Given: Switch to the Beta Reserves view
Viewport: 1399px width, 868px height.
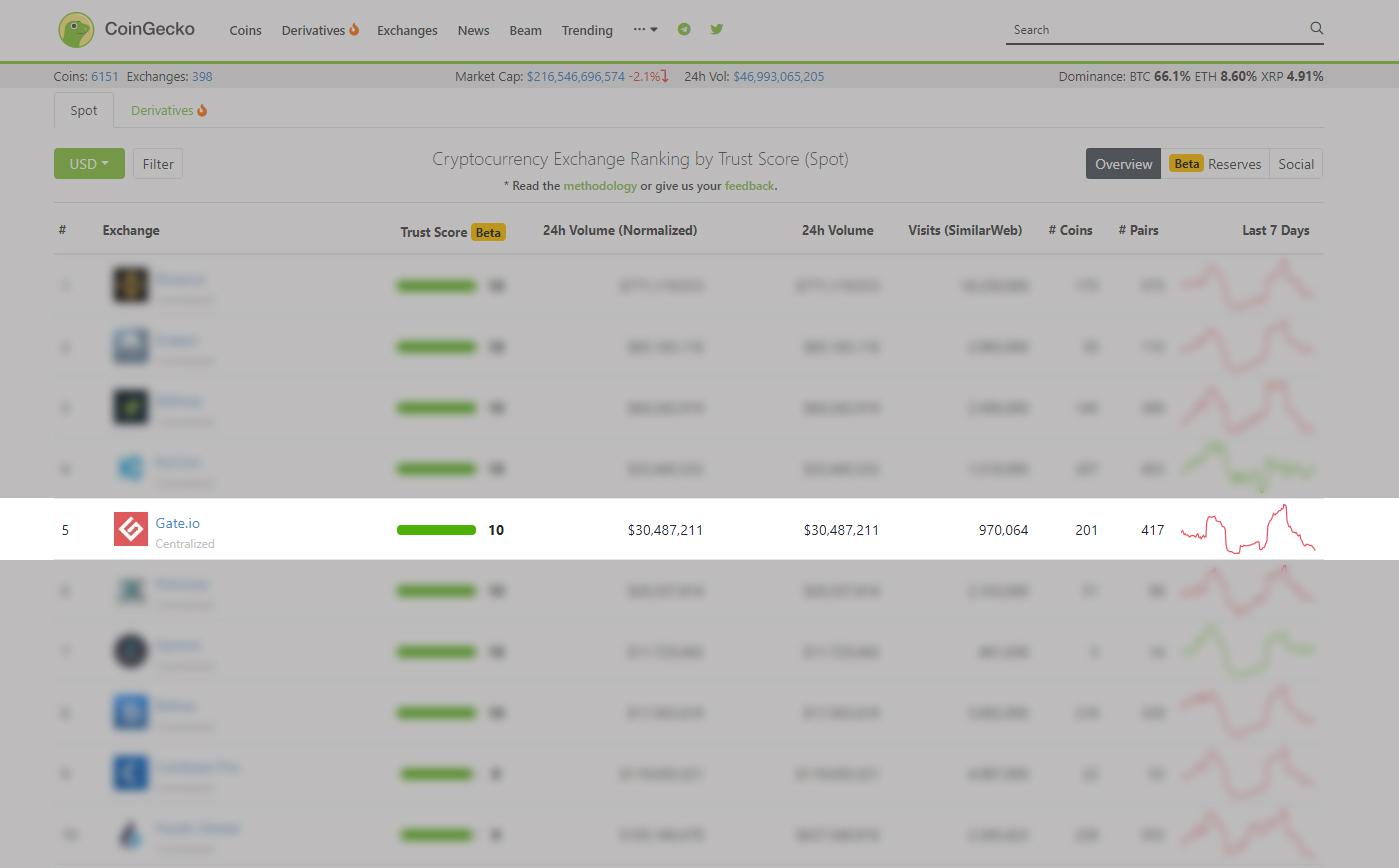Looking at the screenshot, I should click(1215, 164).
